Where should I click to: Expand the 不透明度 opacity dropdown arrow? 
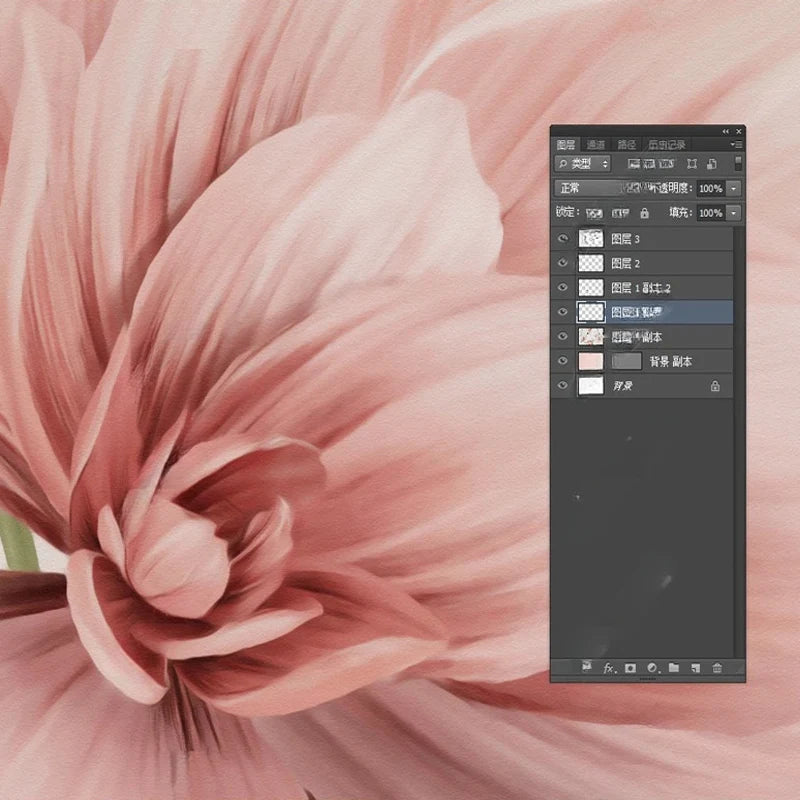click(x=735, y=188)
